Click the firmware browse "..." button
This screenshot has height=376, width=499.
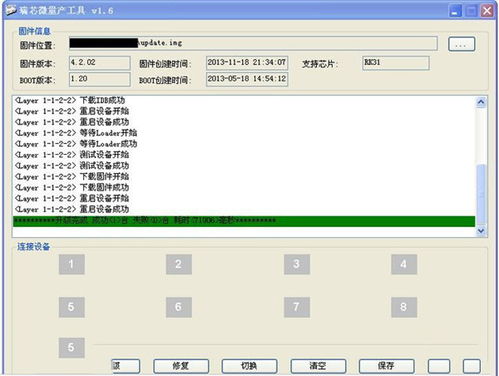(461, 44)
